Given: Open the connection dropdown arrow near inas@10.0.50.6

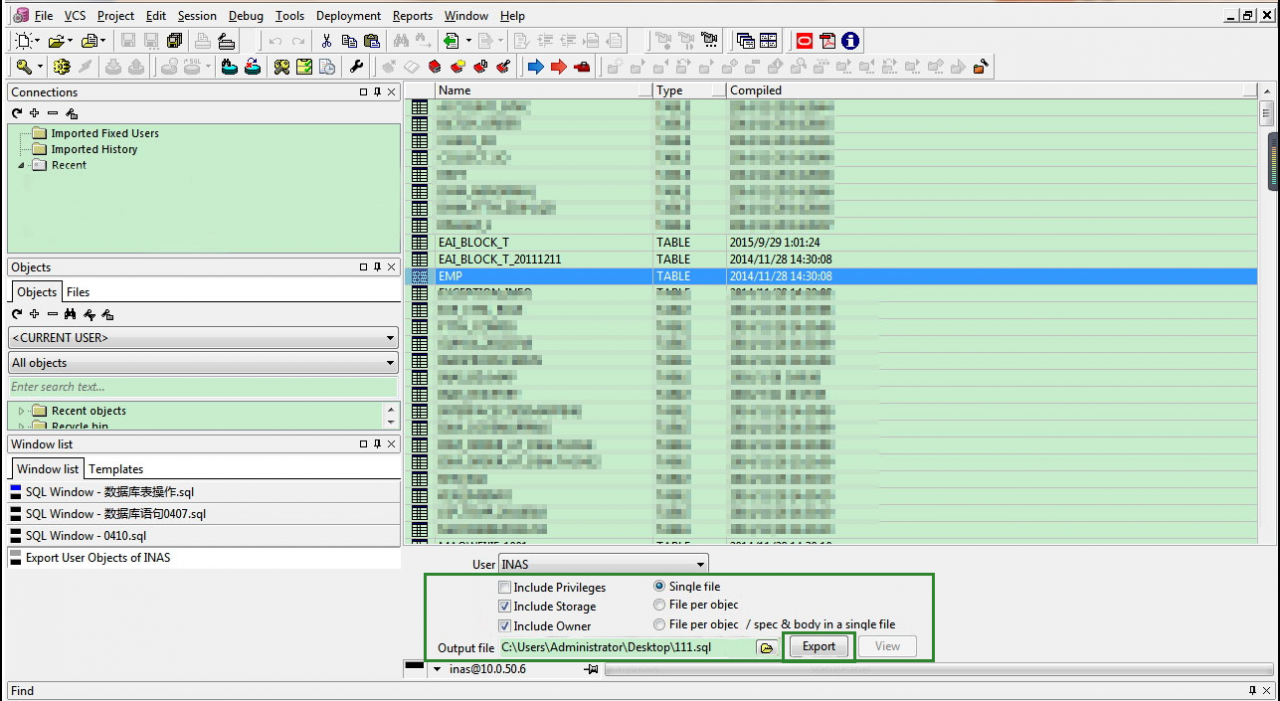Looking at the screenshot, I should tap(437, 669).
